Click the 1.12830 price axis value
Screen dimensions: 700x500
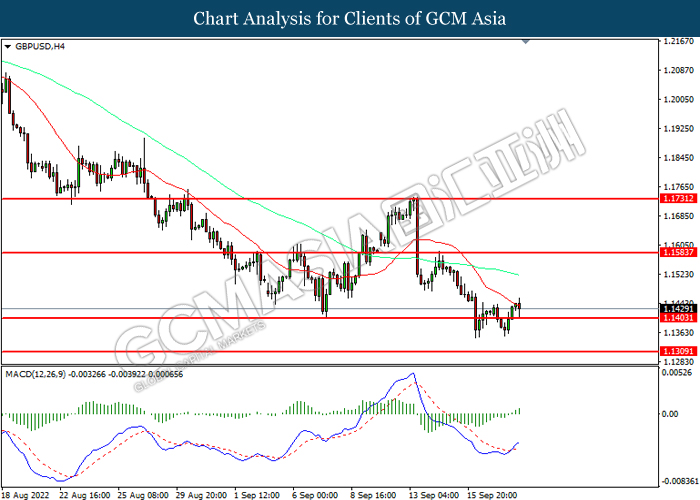point(679,362)
